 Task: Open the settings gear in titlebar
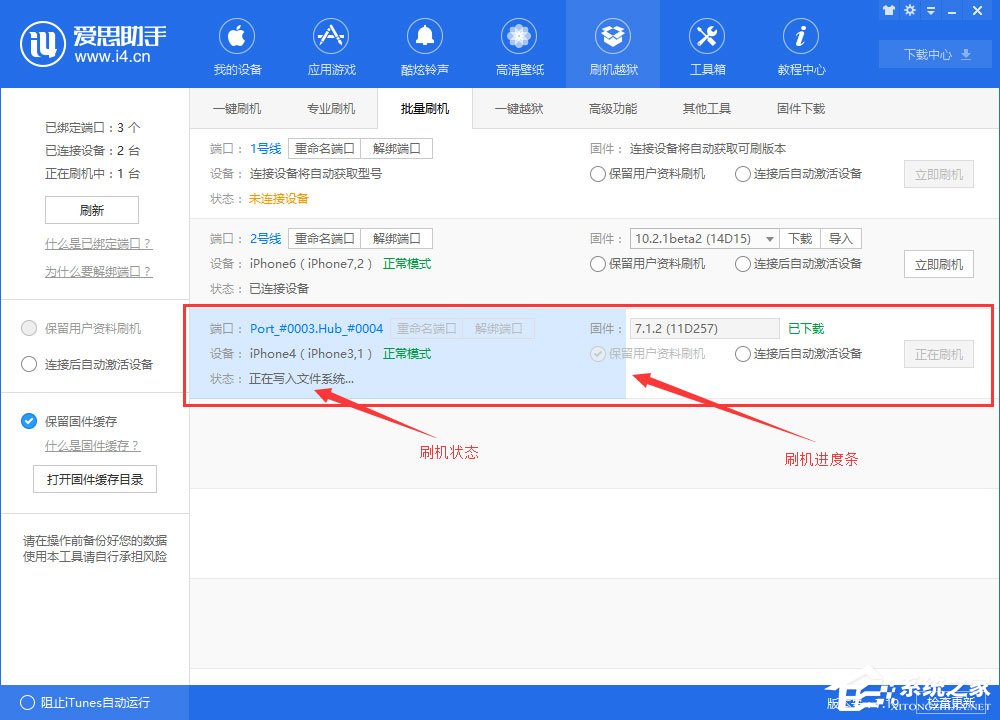click(910, 10)
